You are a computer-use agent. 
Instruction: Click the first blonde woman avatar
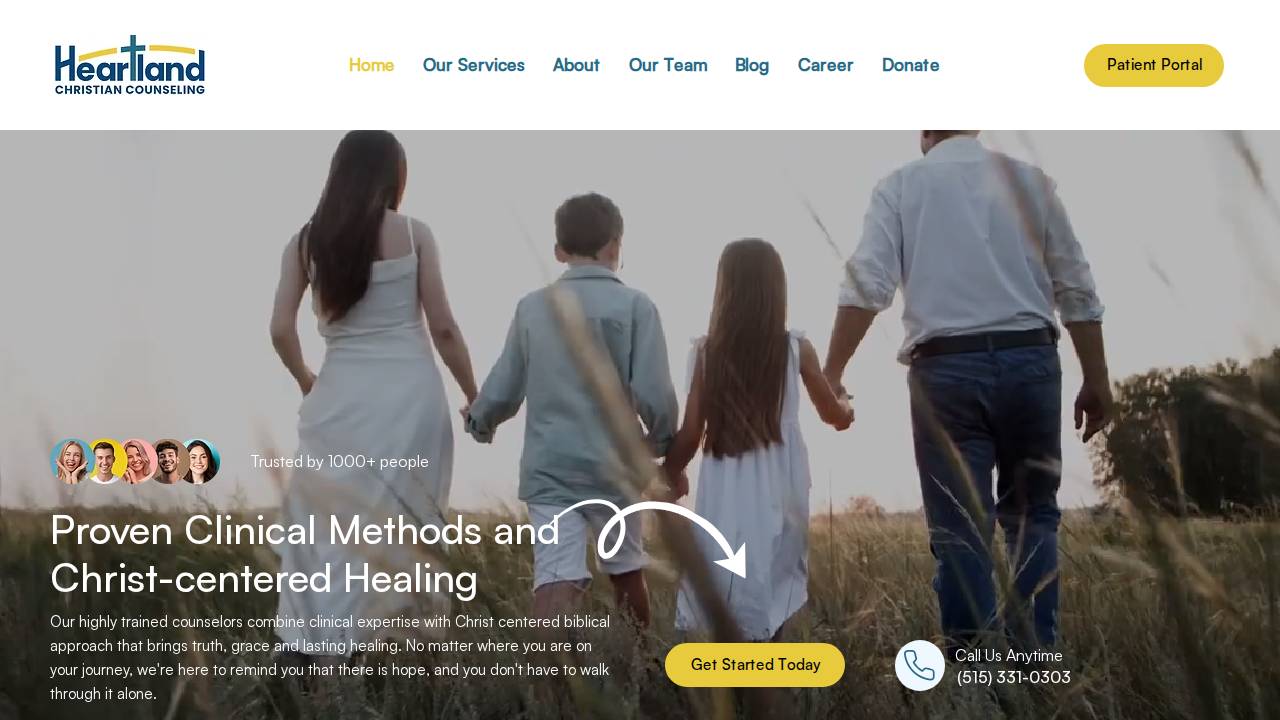click(72, 461)
